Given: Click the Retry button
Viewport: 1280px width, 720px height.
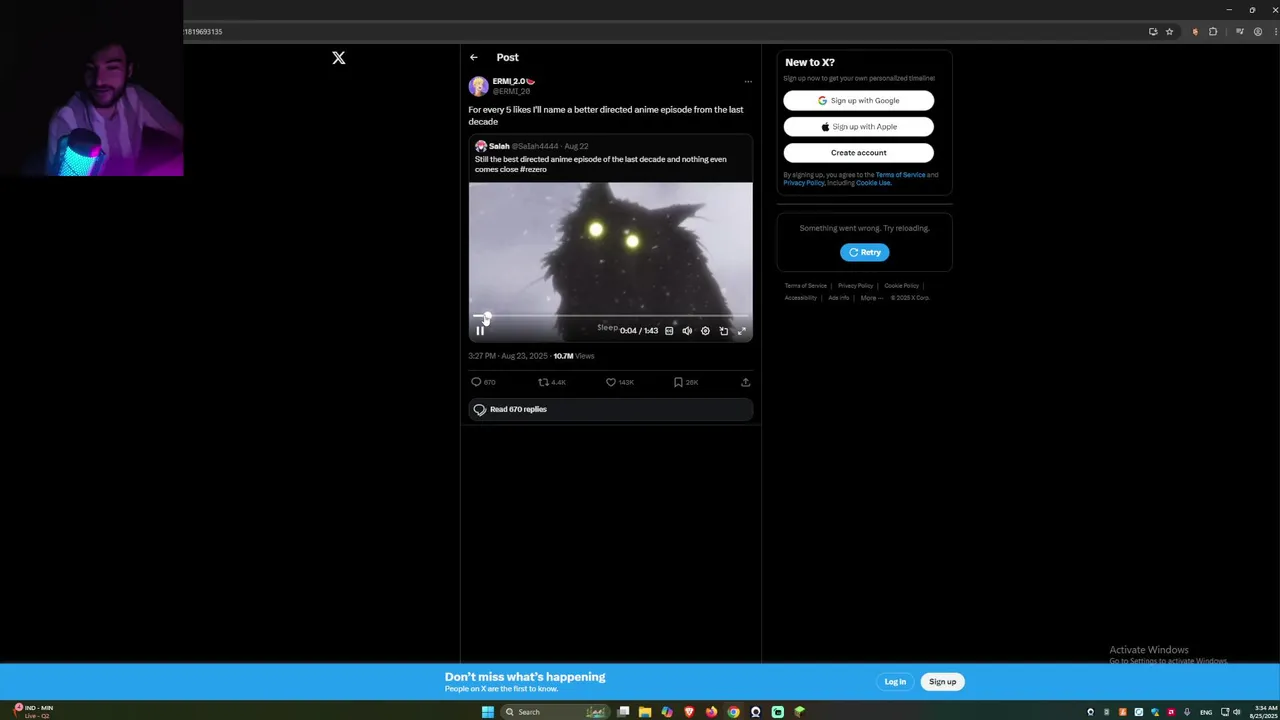Looking at the screenshot, I should 864,252.
